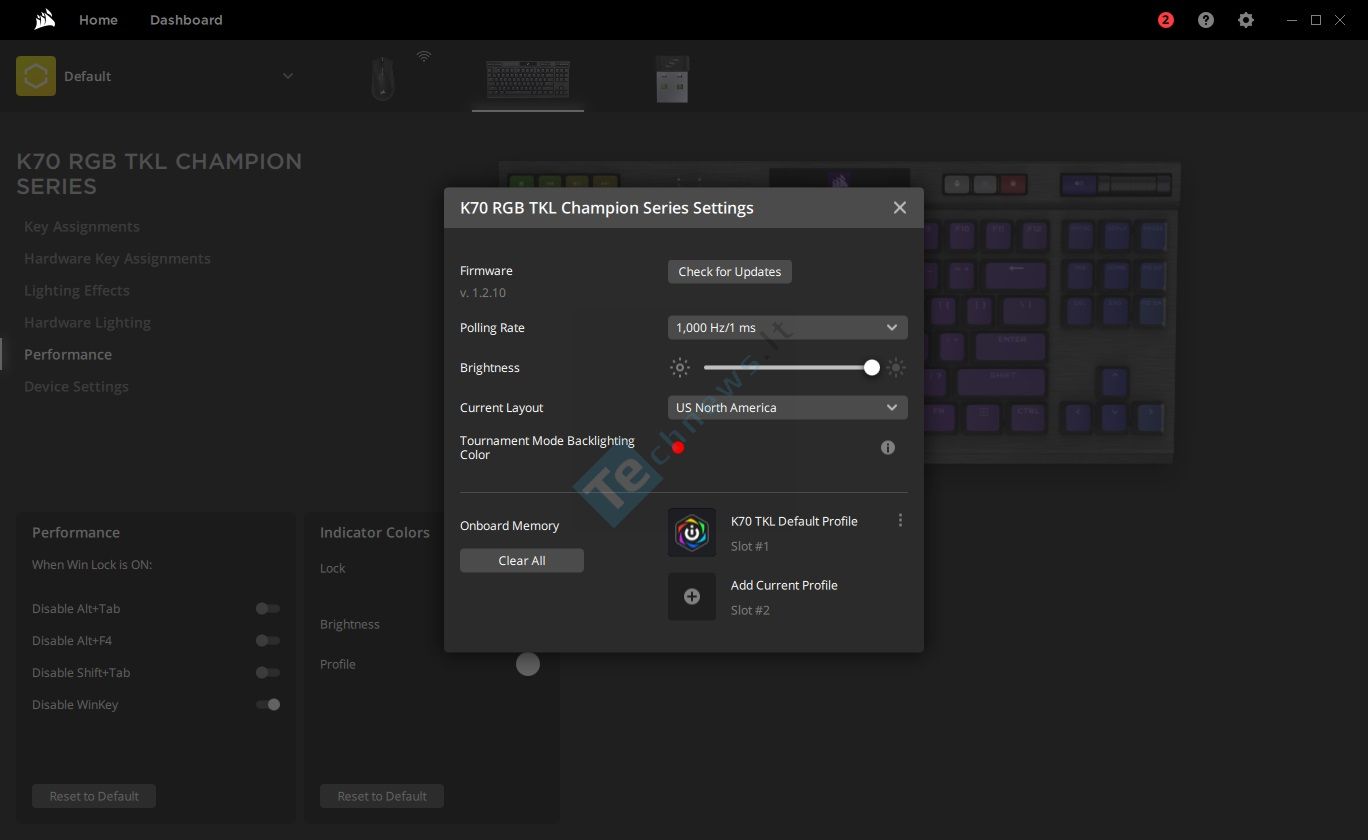Toggle Disable Alt+Tab switch

point(268,608)
